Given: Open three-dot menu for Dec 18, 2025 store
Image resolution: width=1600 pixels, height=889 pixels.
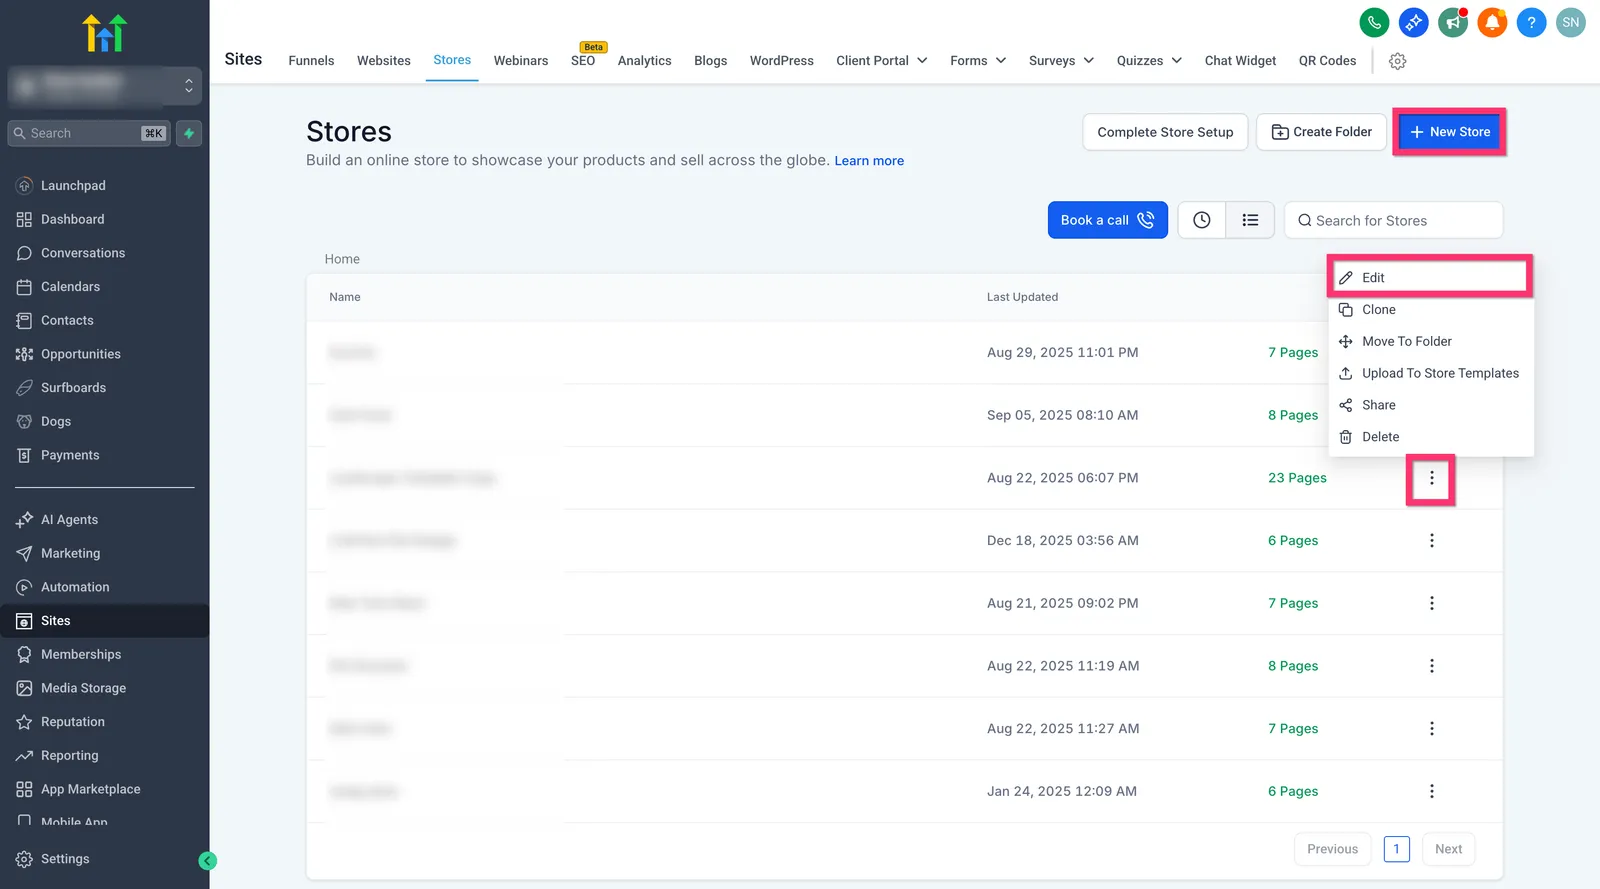Looking at the screenshot, I should point(1431,541).
